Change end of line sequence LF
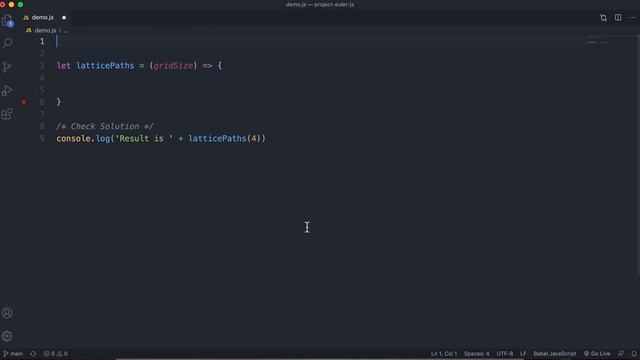 (523, 354)
